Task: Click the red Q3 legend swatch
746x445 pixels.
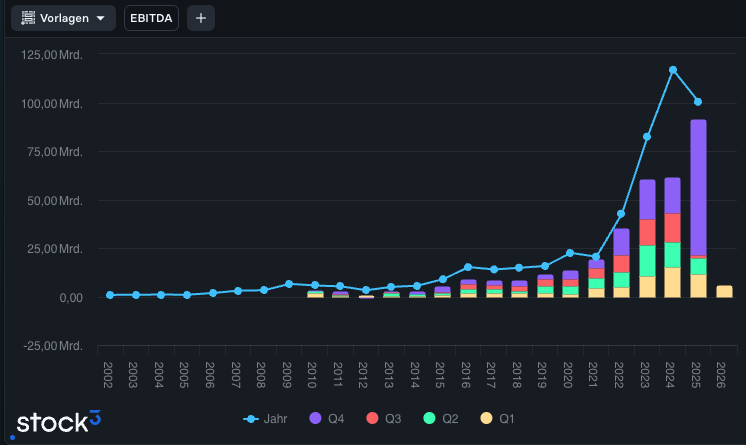Action: [x=373, y=418]
